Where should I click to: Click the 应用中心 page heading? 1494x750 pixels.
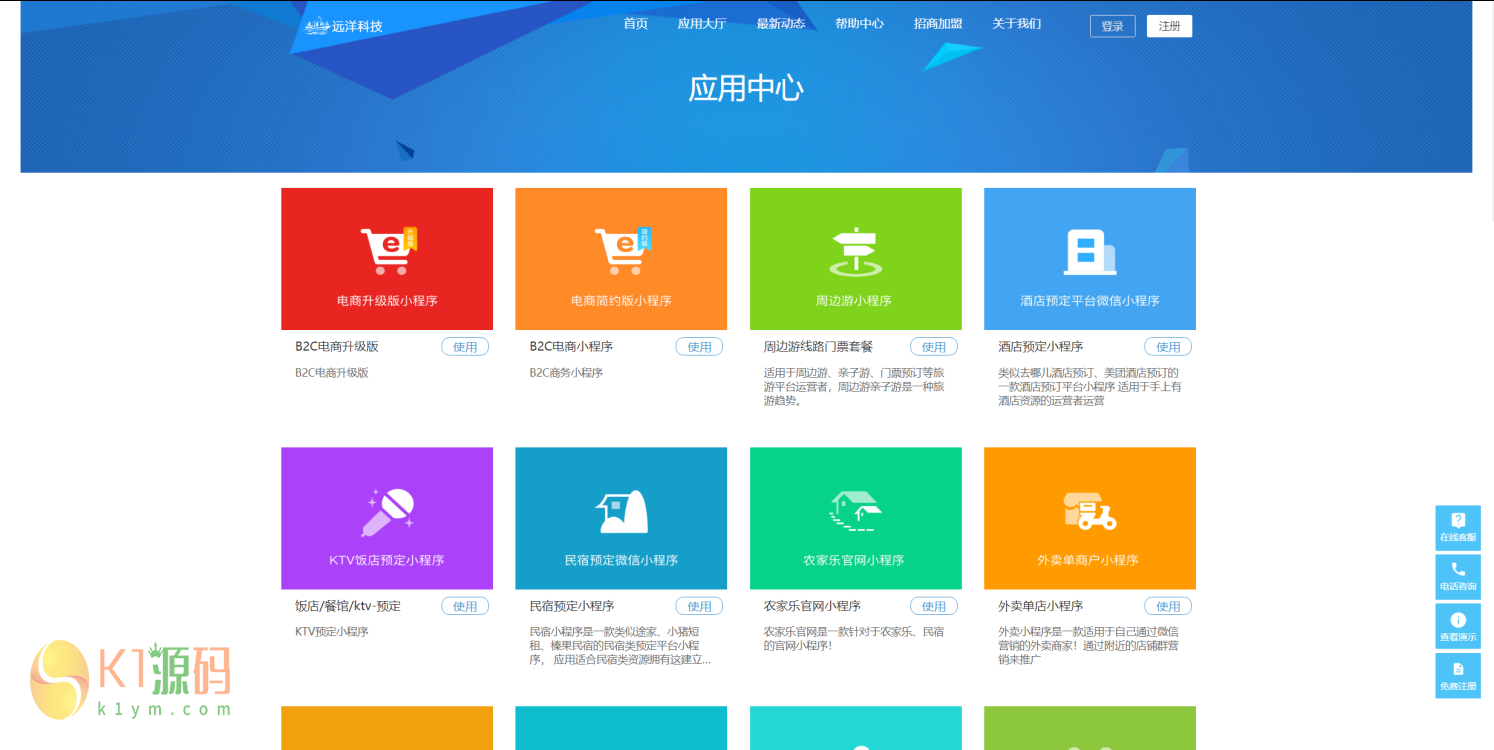click(x=746, y=88)
